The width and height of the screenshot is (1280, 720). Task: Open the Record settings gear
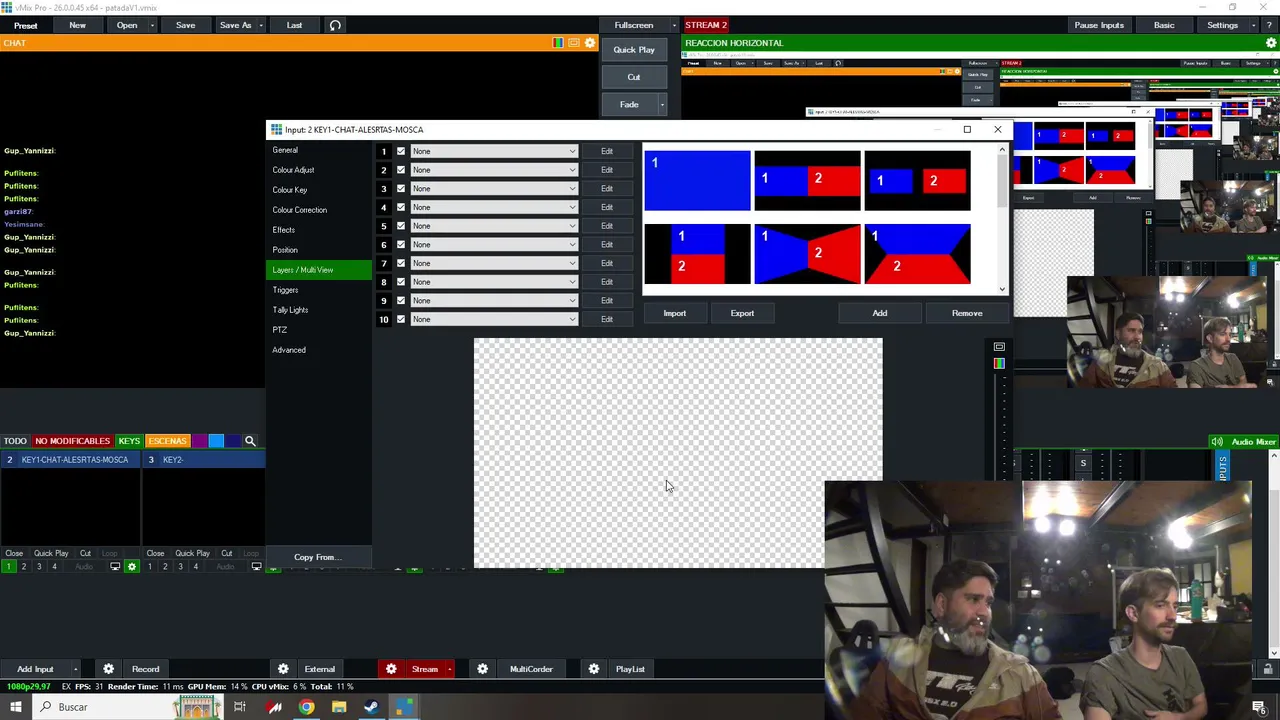(108, 669)
